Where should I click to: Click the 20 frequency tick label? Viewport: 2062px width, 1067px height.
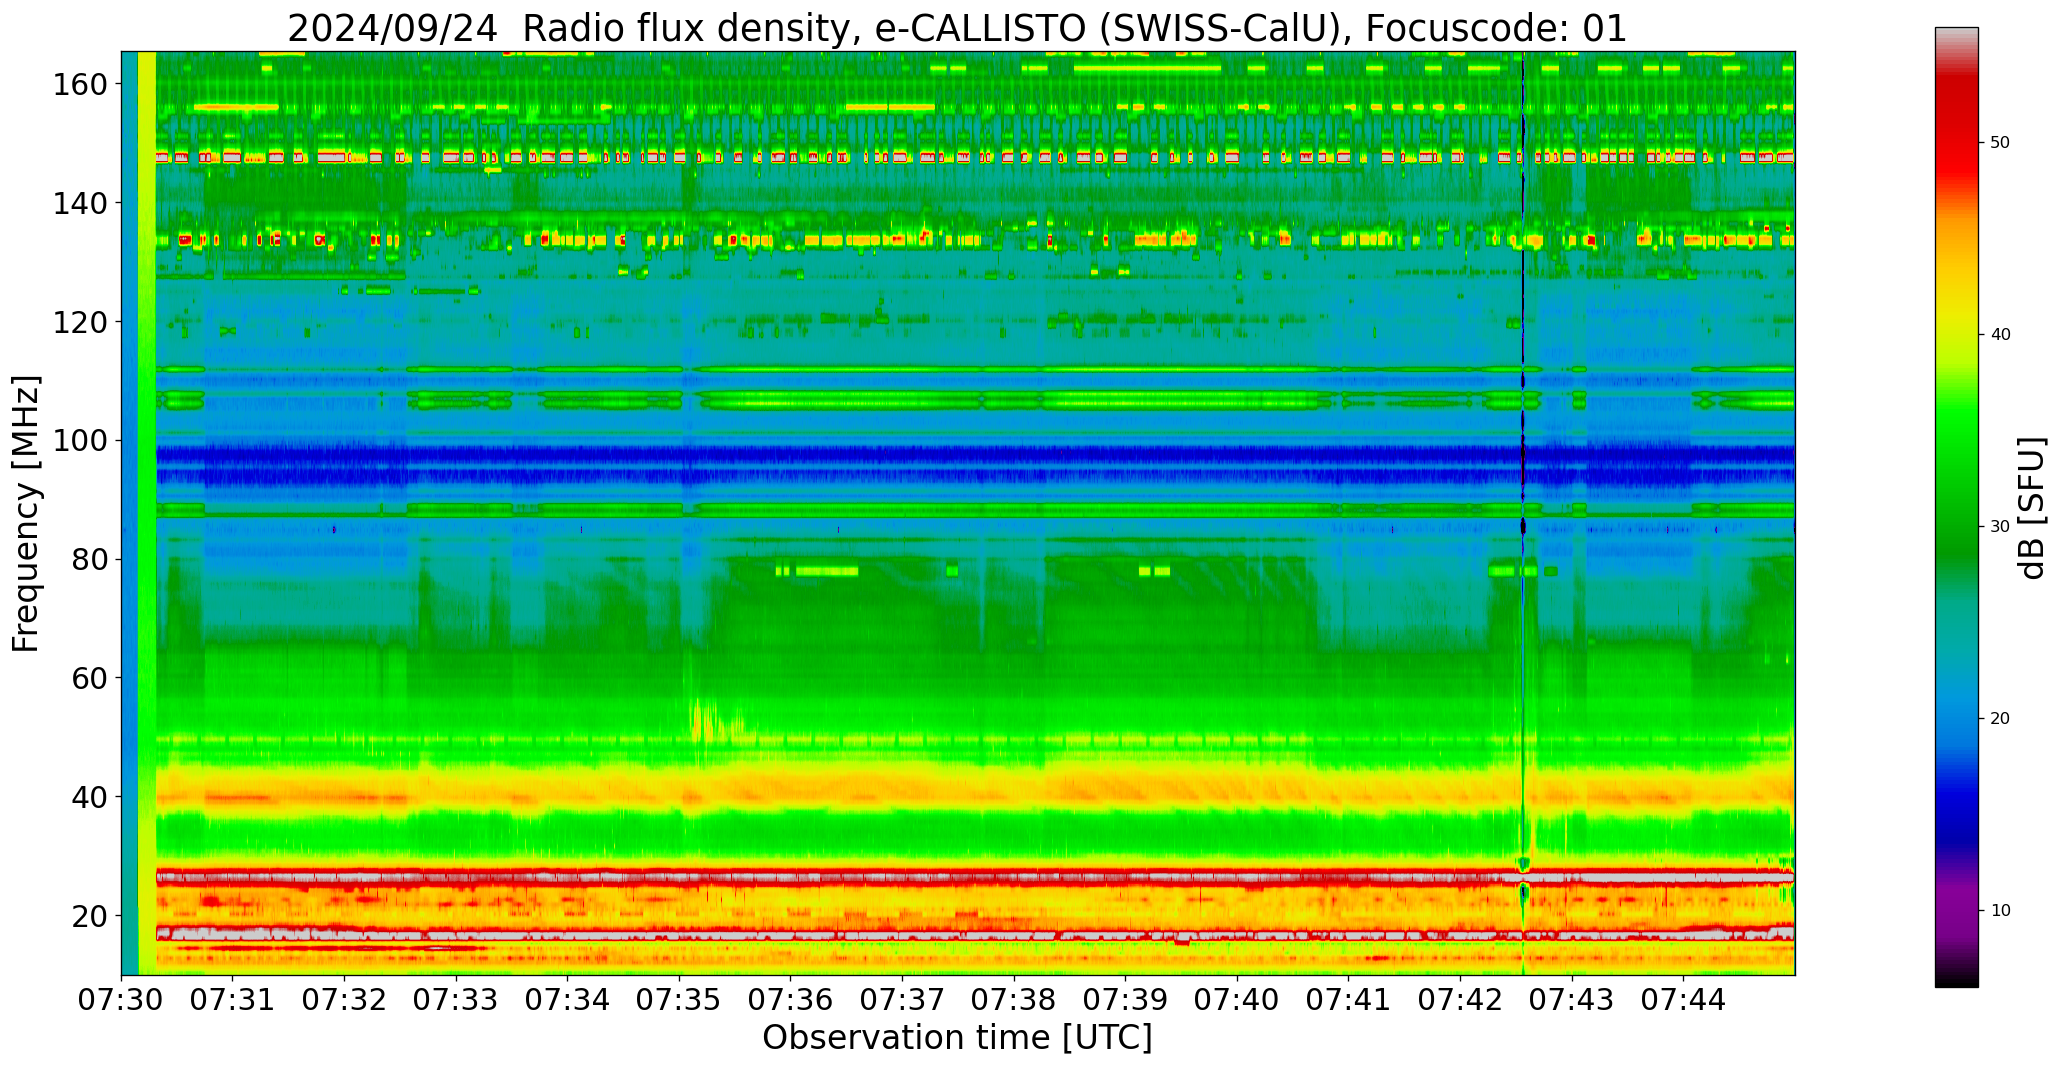[x=90, y=915]
